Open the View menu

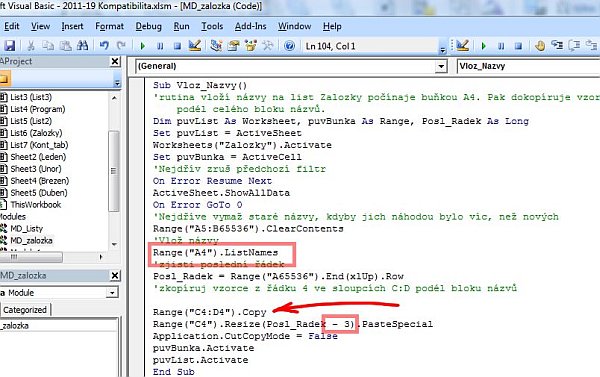[x=41, y=26]
